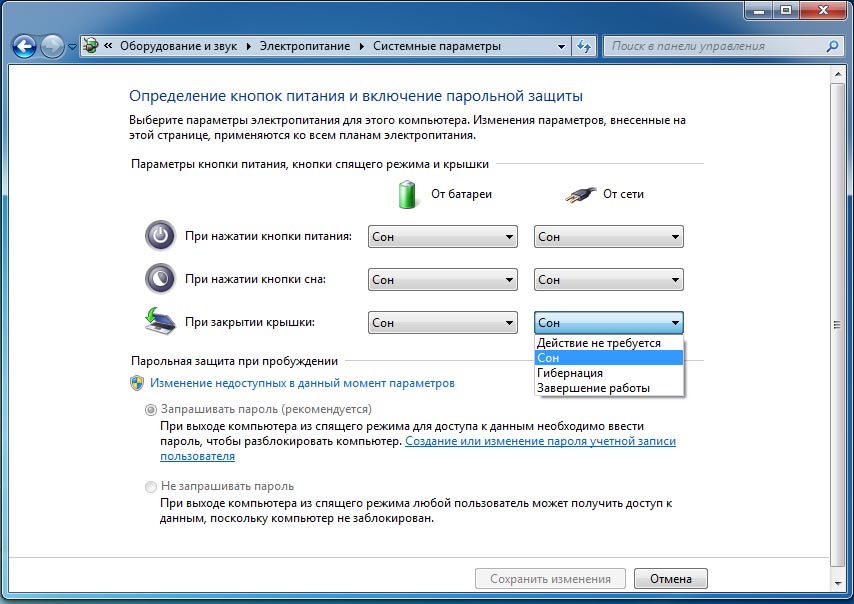Choose 'Гибернация' from the open list

(570, 373)
